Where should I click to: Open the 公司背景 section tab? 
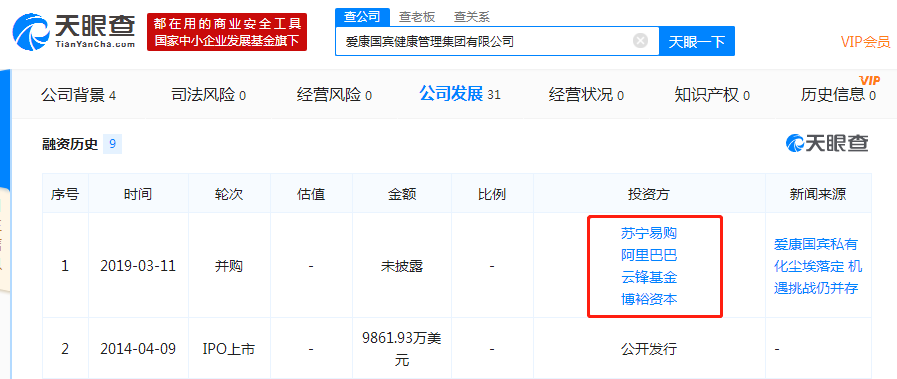(x=78, y=95)
